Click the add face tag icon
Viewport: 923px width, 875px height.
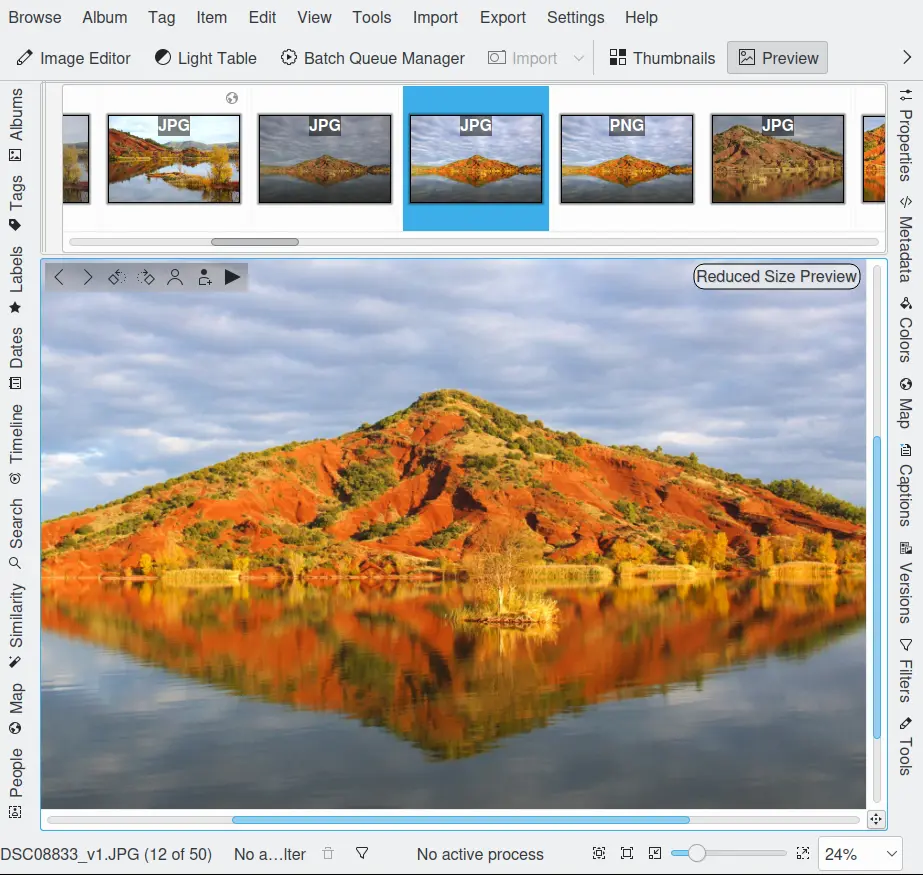point(204,278)
